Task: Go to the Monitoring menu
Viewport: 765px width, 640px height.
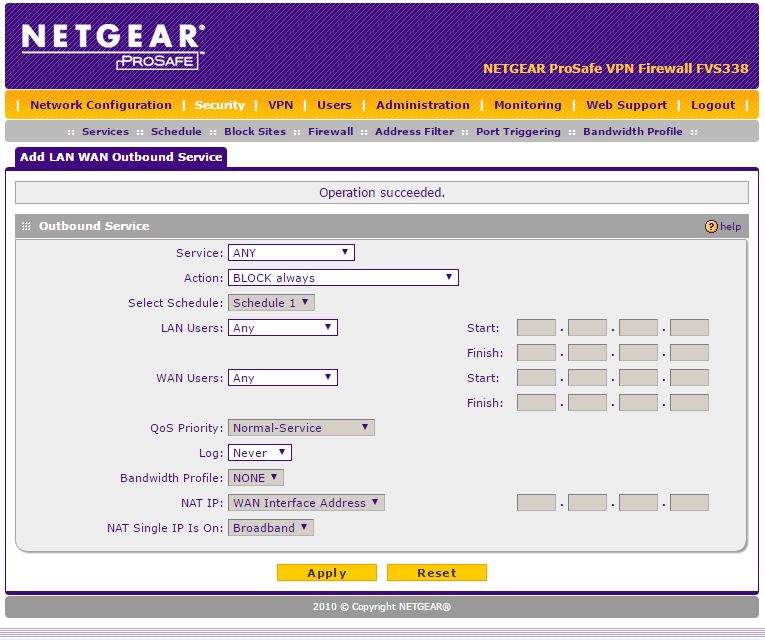Action: (527, 105)
